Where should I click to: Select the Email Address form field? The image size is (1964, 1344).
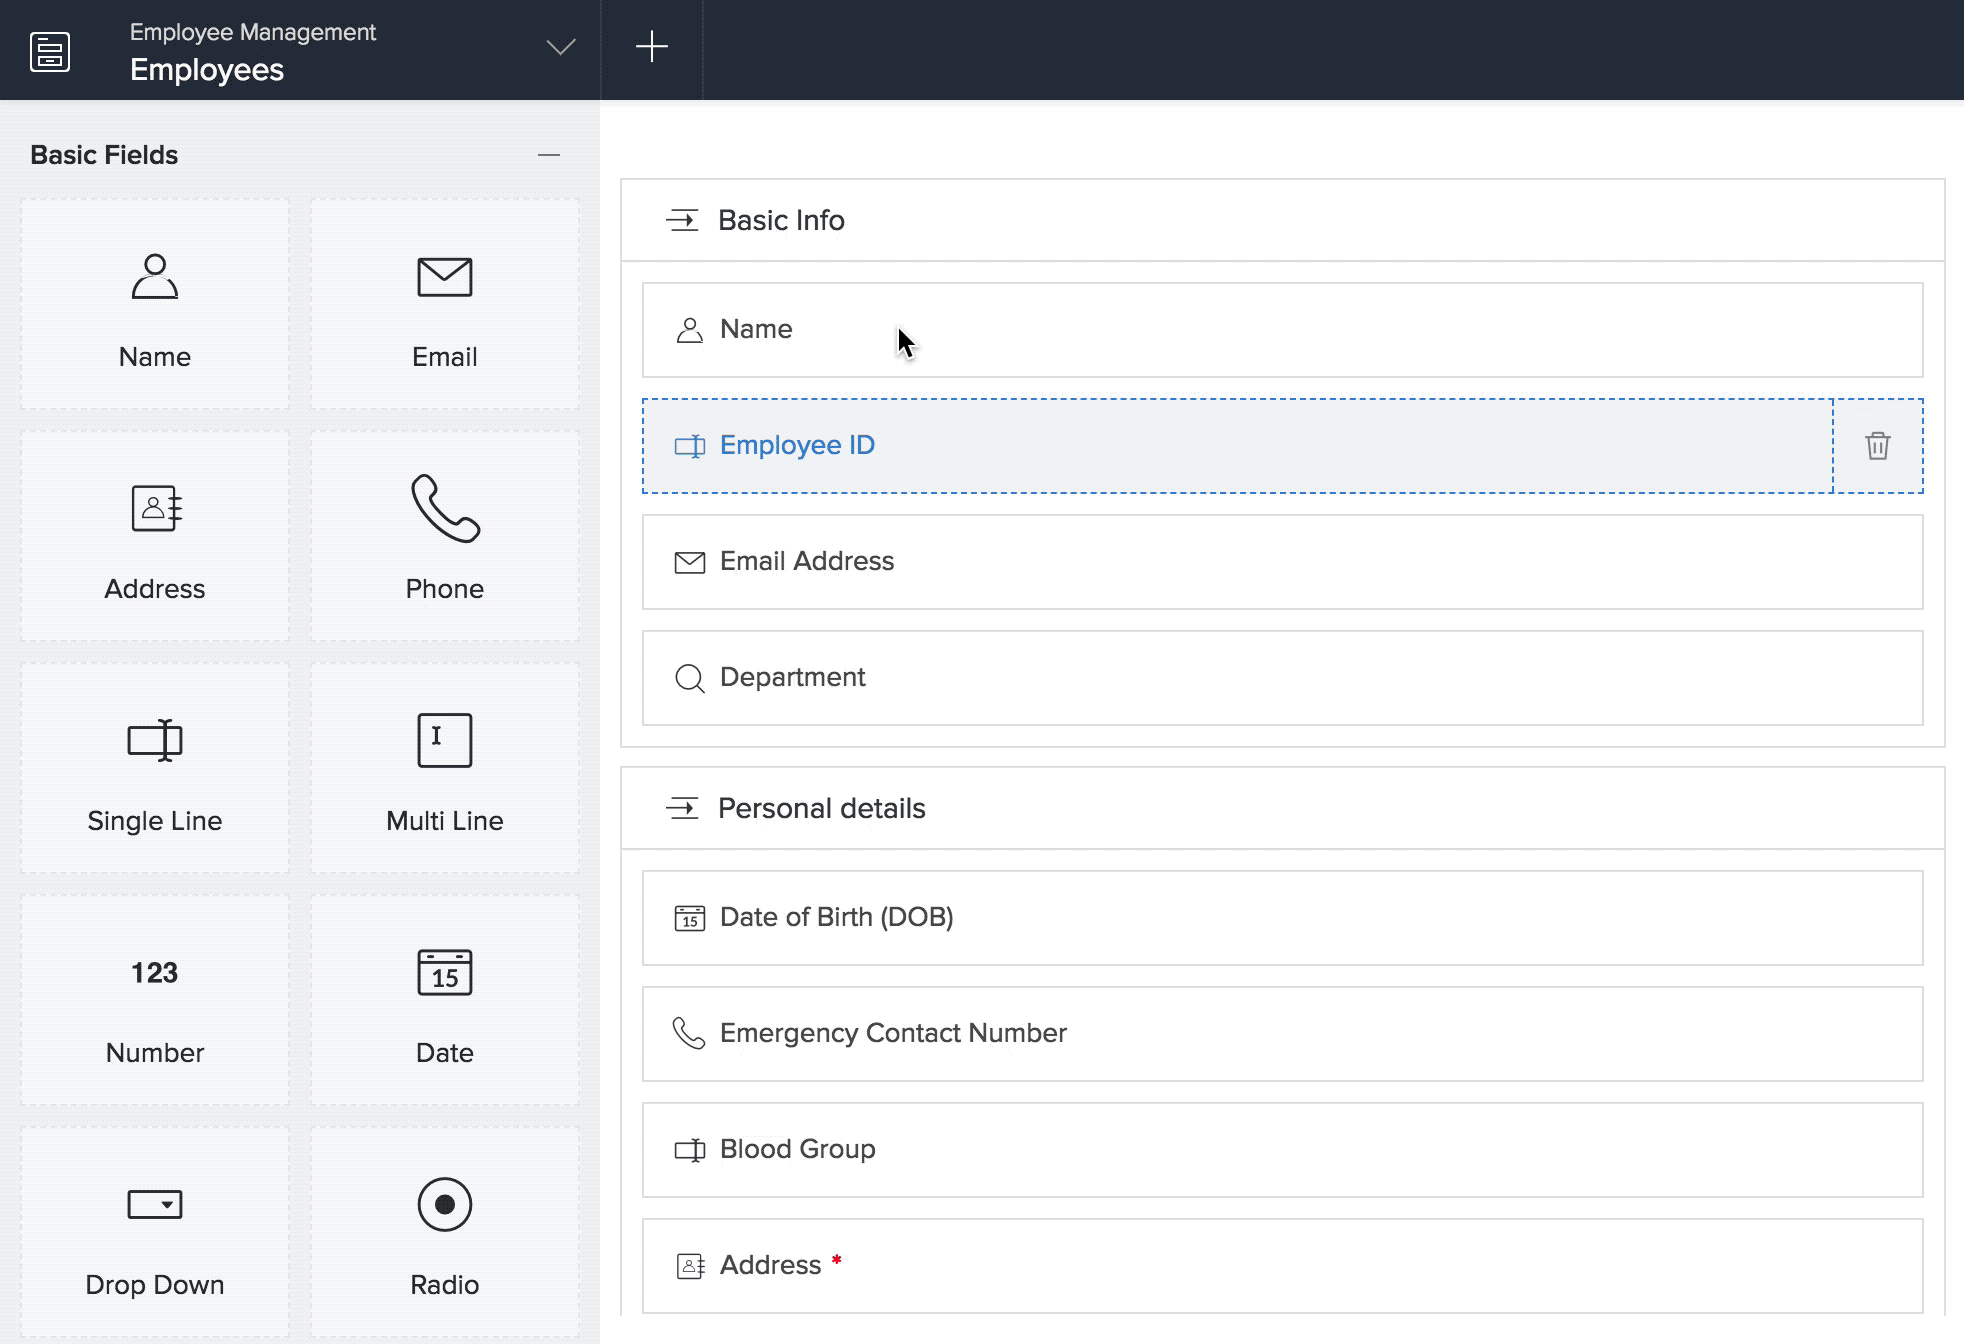pos(1282,562)
